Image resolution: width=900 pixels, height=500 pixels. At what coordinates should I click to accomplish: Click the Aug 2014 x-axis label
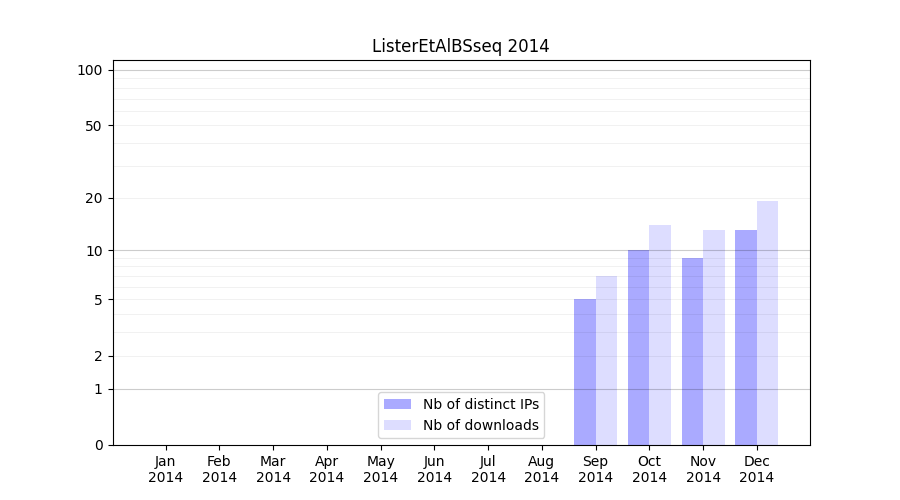(542, 469)
